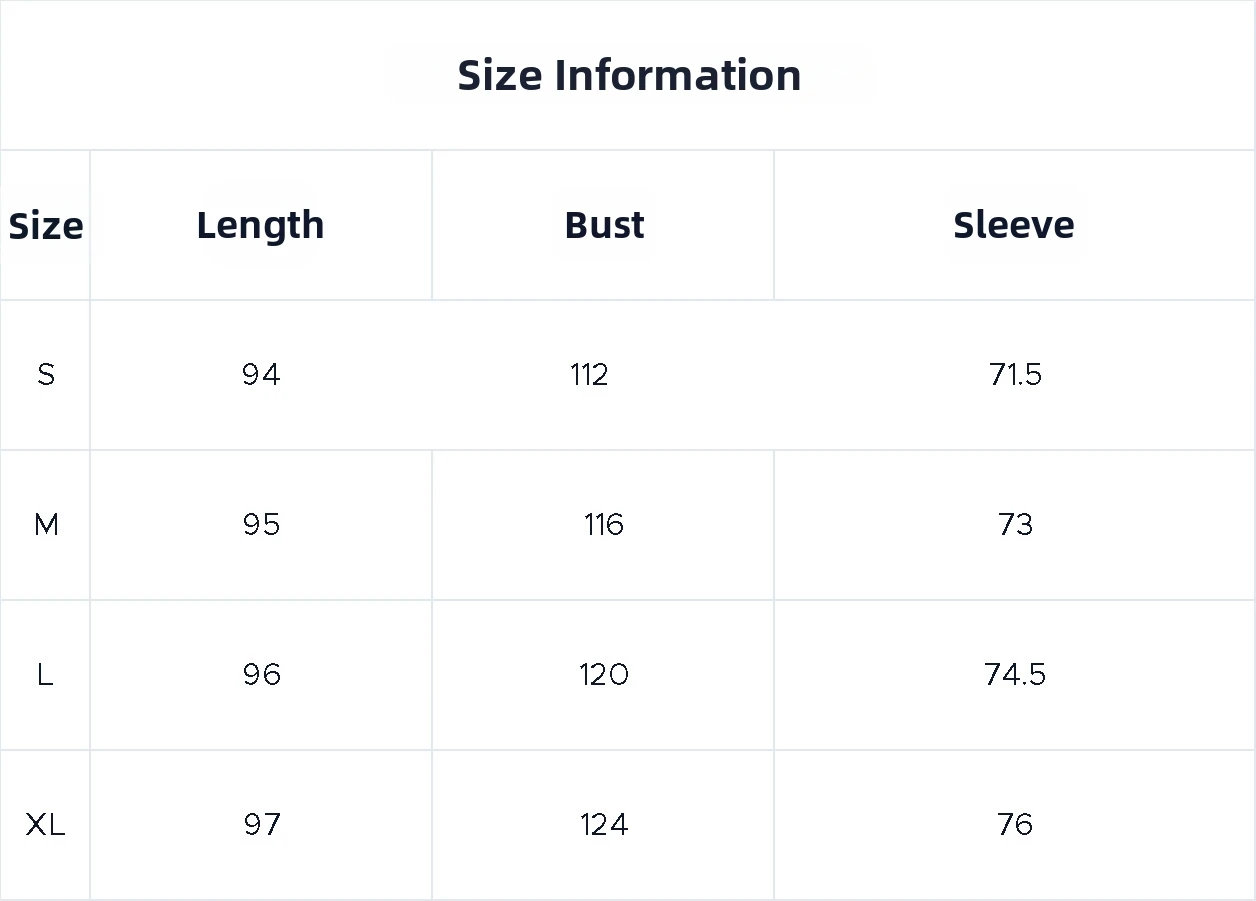Click the Bust column header
Viewport: 1256px width, 901px height.
point(604,225)
